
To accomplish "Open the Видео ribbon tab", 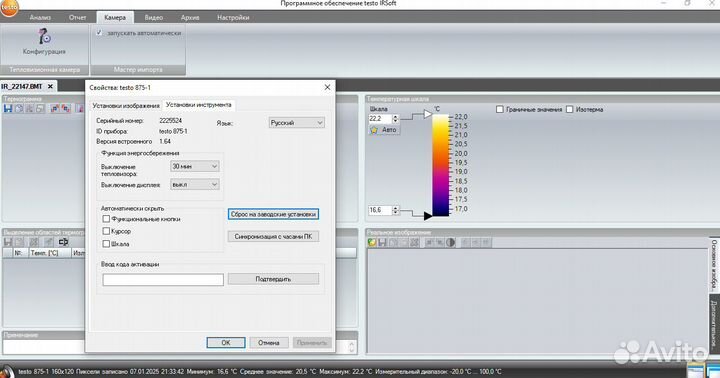I will [154, 17].
